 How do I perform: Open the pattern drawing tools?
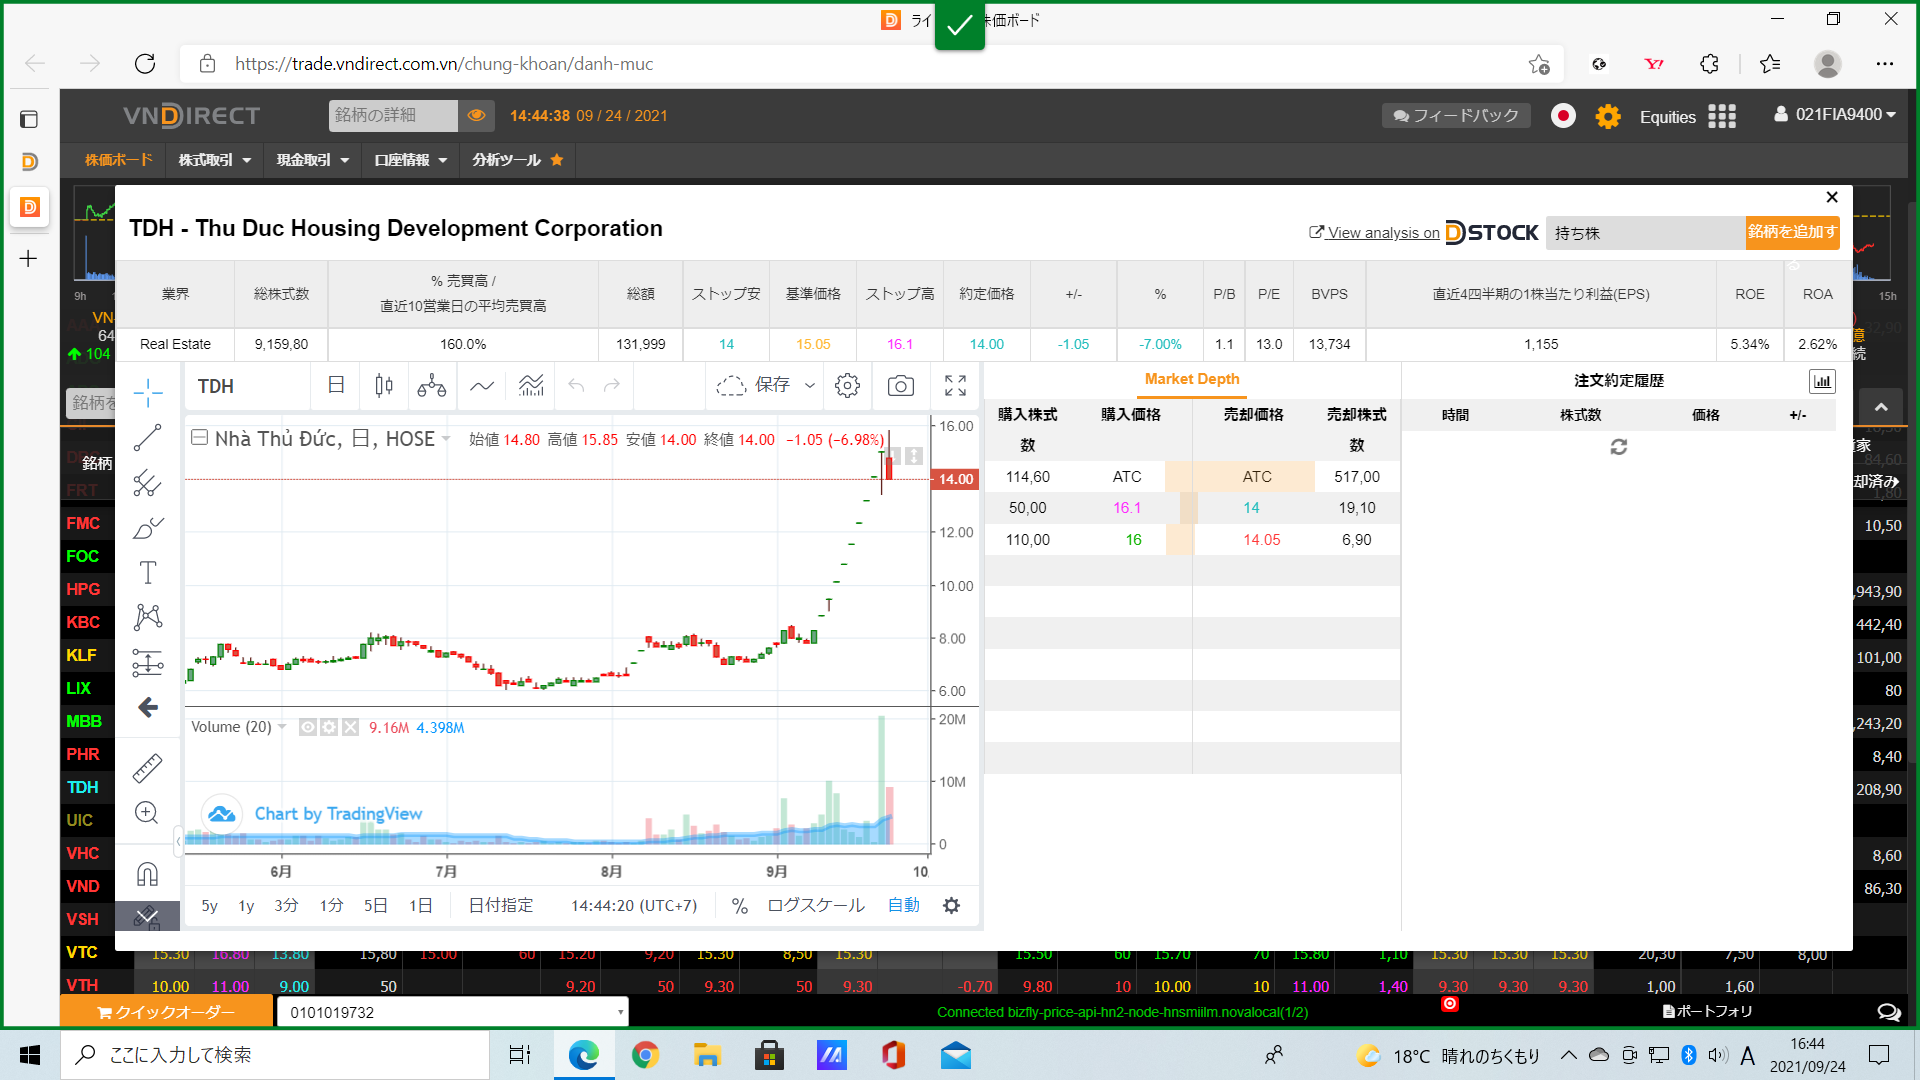tap(148, 617)
